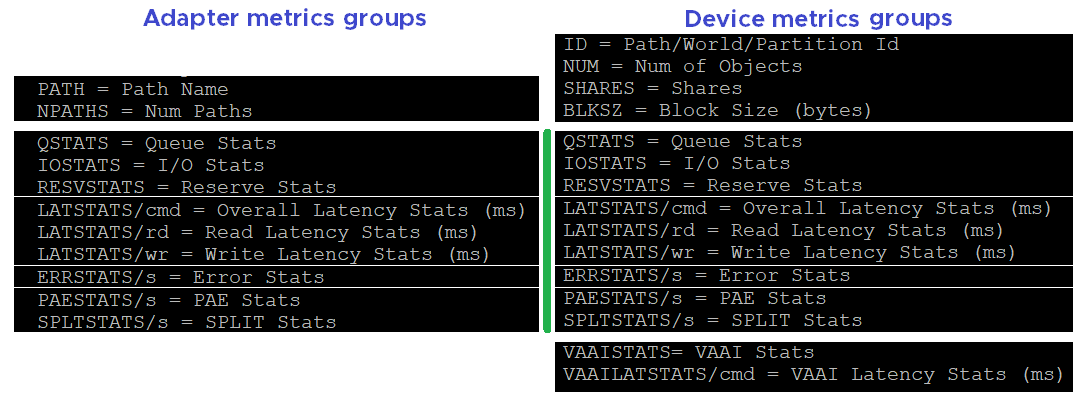Click 'RESVSTATS = Reserve Stats' in Adapter groups
Image resolution: width=1085 pixels, height=401 pixels.
pyautogui.click(x=187, y=187)
